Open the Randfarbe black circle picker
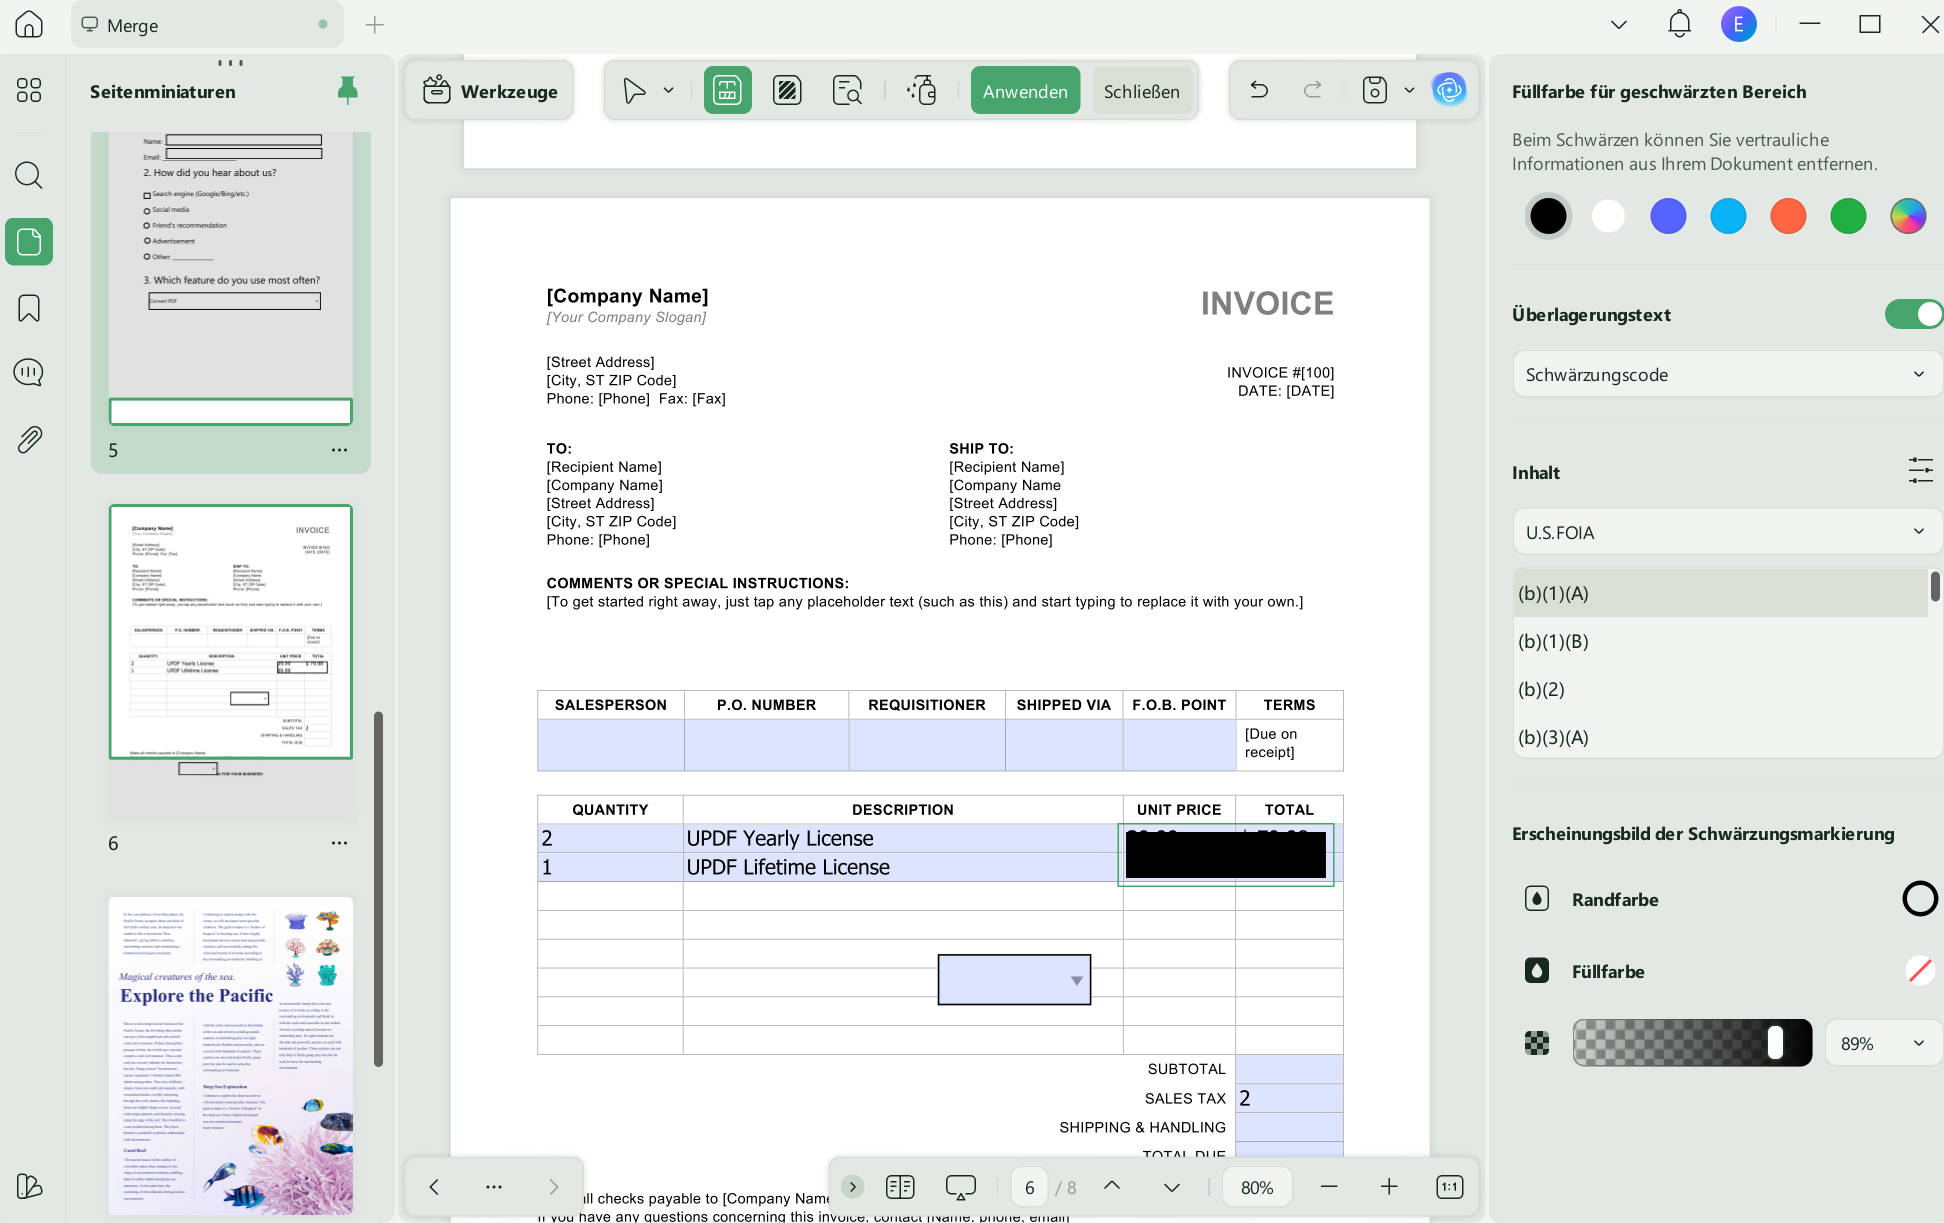The image size is (1944, 1223). pos(1919,899)
